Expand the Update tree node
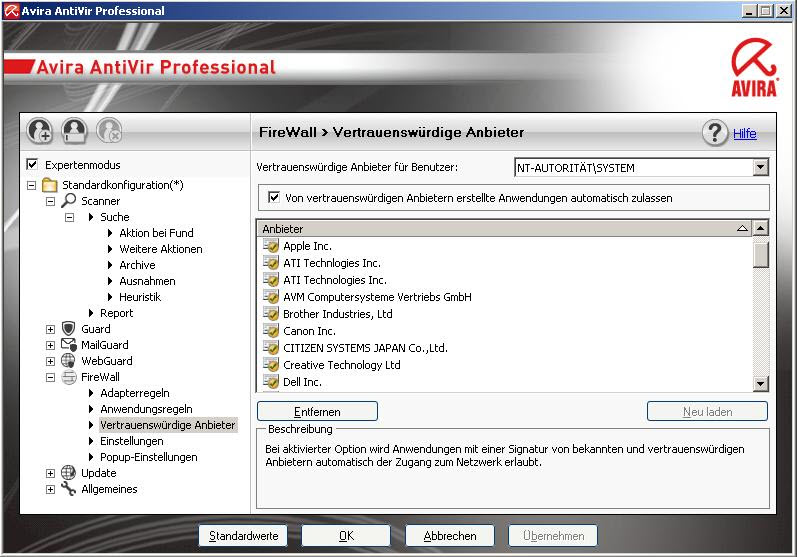Image resolution: width=797 pixels, height=557 pixels. [x=50, y=474]
